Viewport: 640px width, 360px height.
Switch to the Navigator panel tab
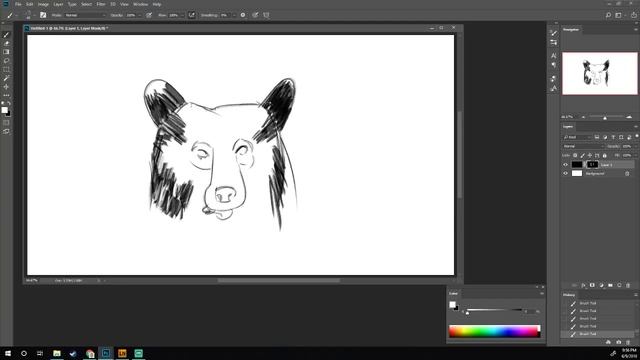(x=571, y=29)
